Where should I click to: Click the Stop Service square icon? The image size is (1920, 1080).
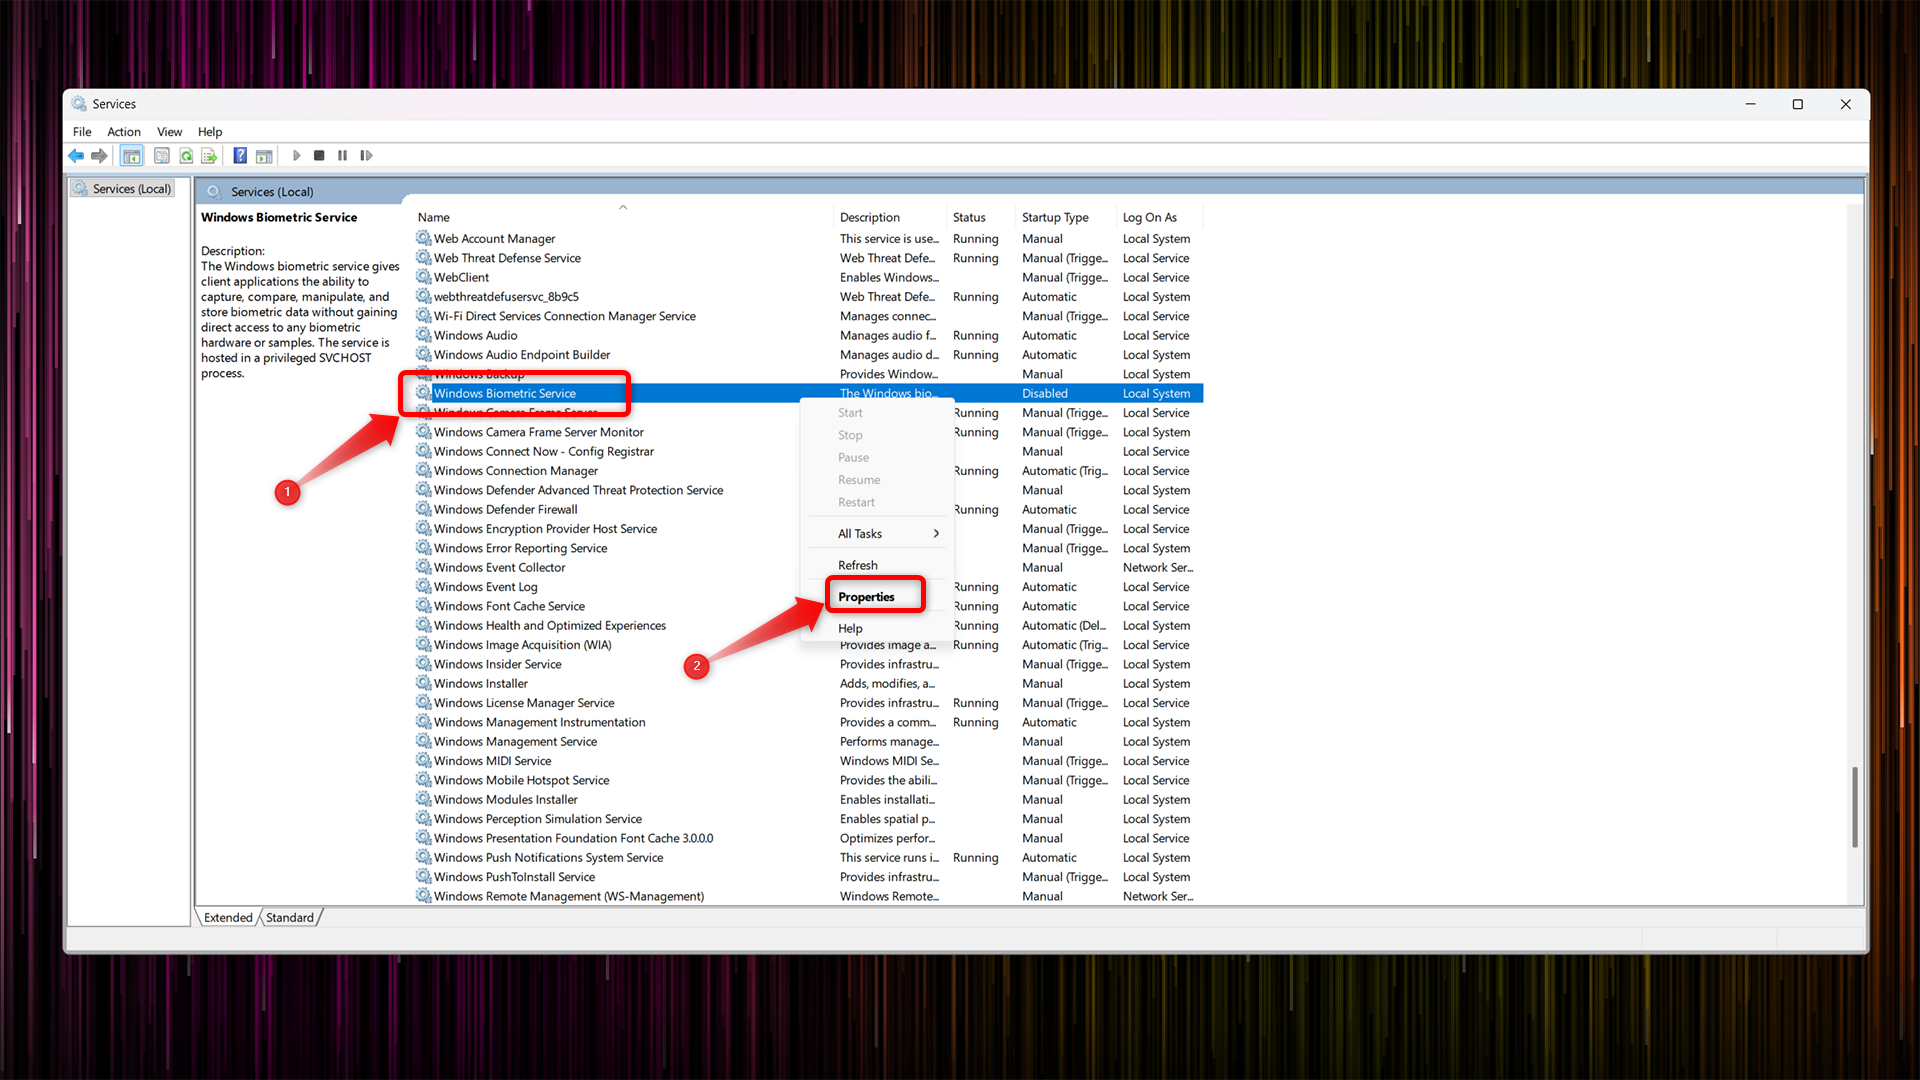(x=319, y=156)
